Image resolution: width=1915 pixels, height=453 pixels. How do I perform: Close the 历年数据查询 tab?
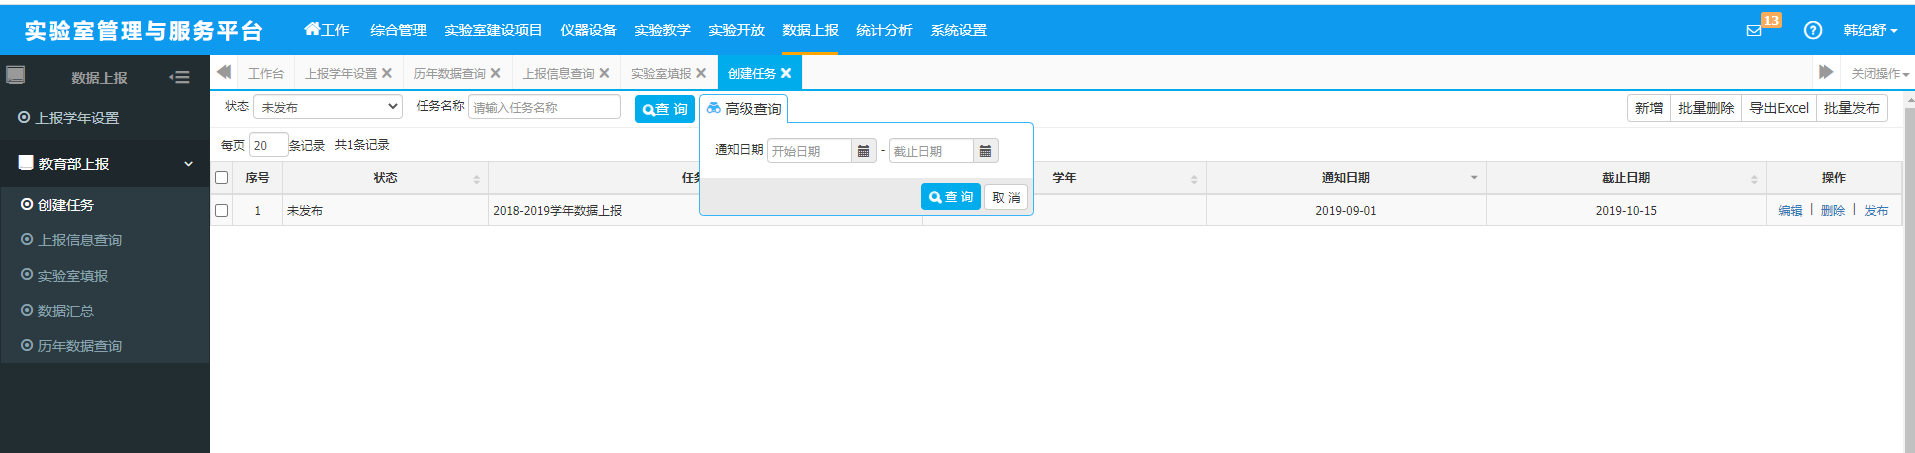pos(495,73)
